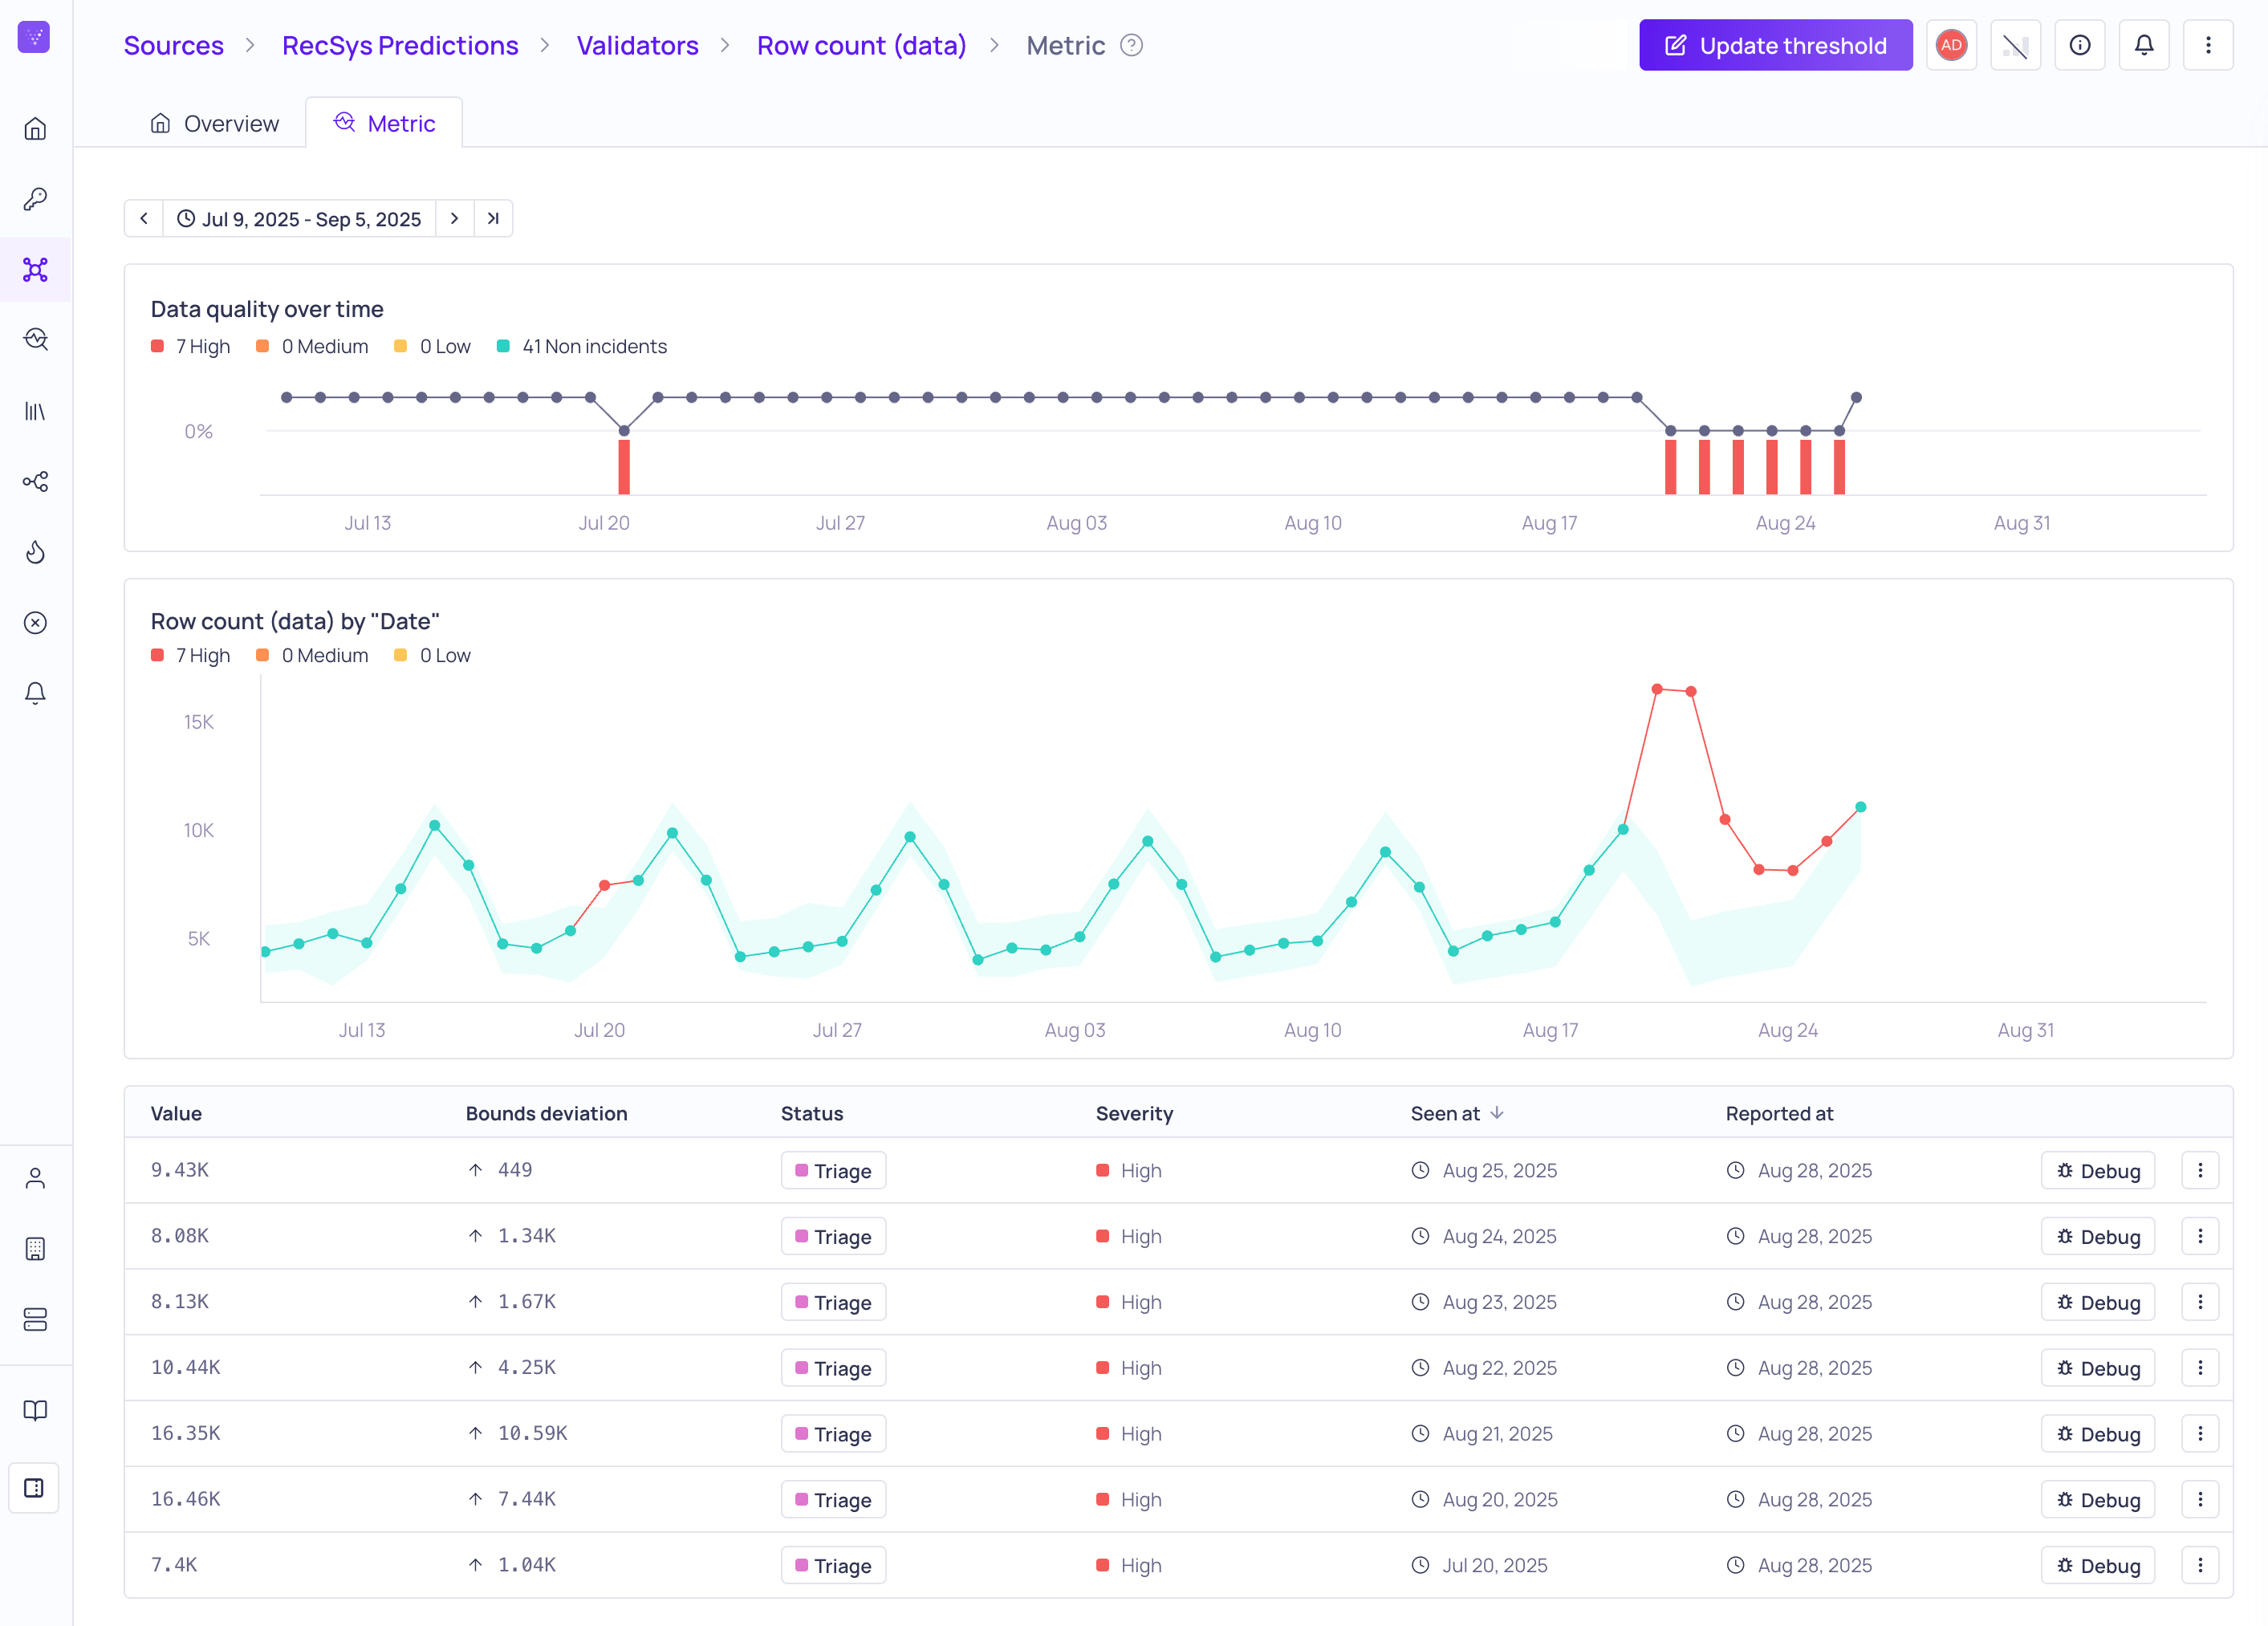Toggle the High severity legend in Row count chart
2268x1626 pixels.
tap(191, 655)
